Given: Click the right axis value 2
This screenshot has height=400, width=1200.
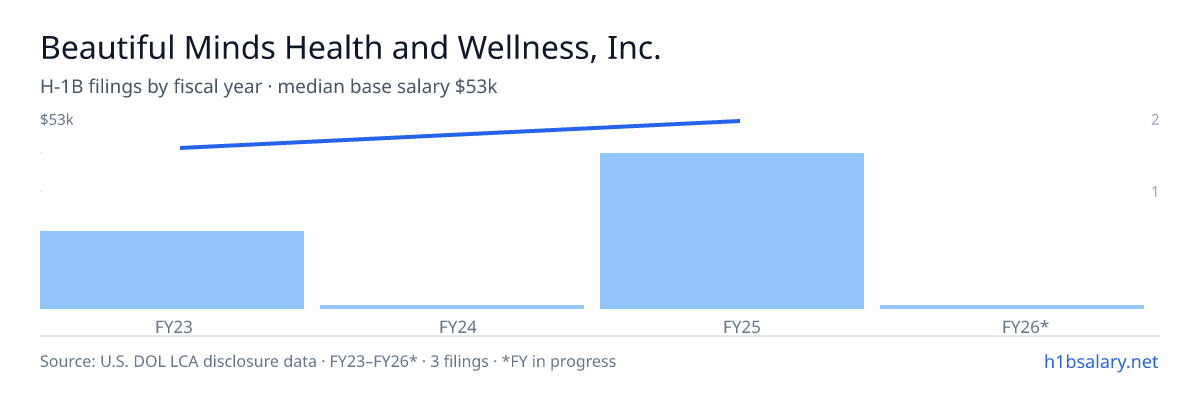Looking at the screenshot, I should [x=1155, y=120].
